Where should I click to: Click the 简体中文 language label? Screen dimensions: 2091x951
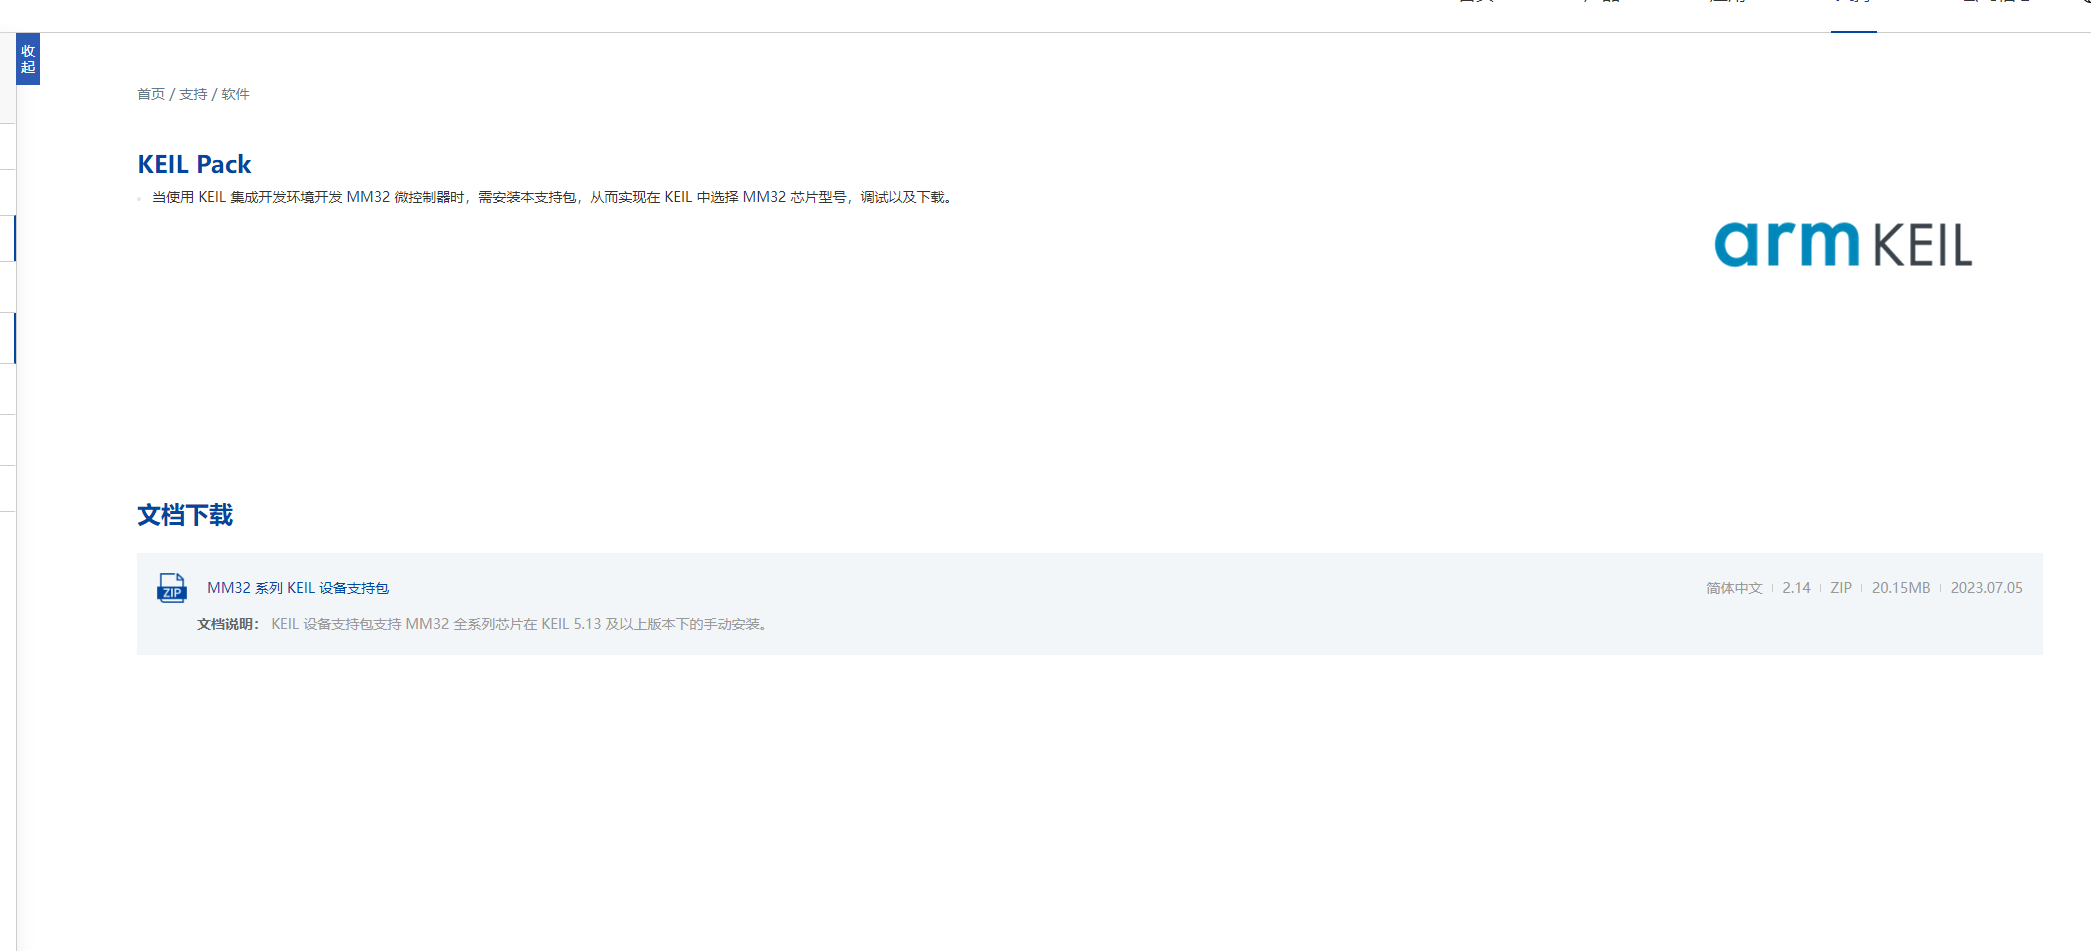[x=1734, y=588]
